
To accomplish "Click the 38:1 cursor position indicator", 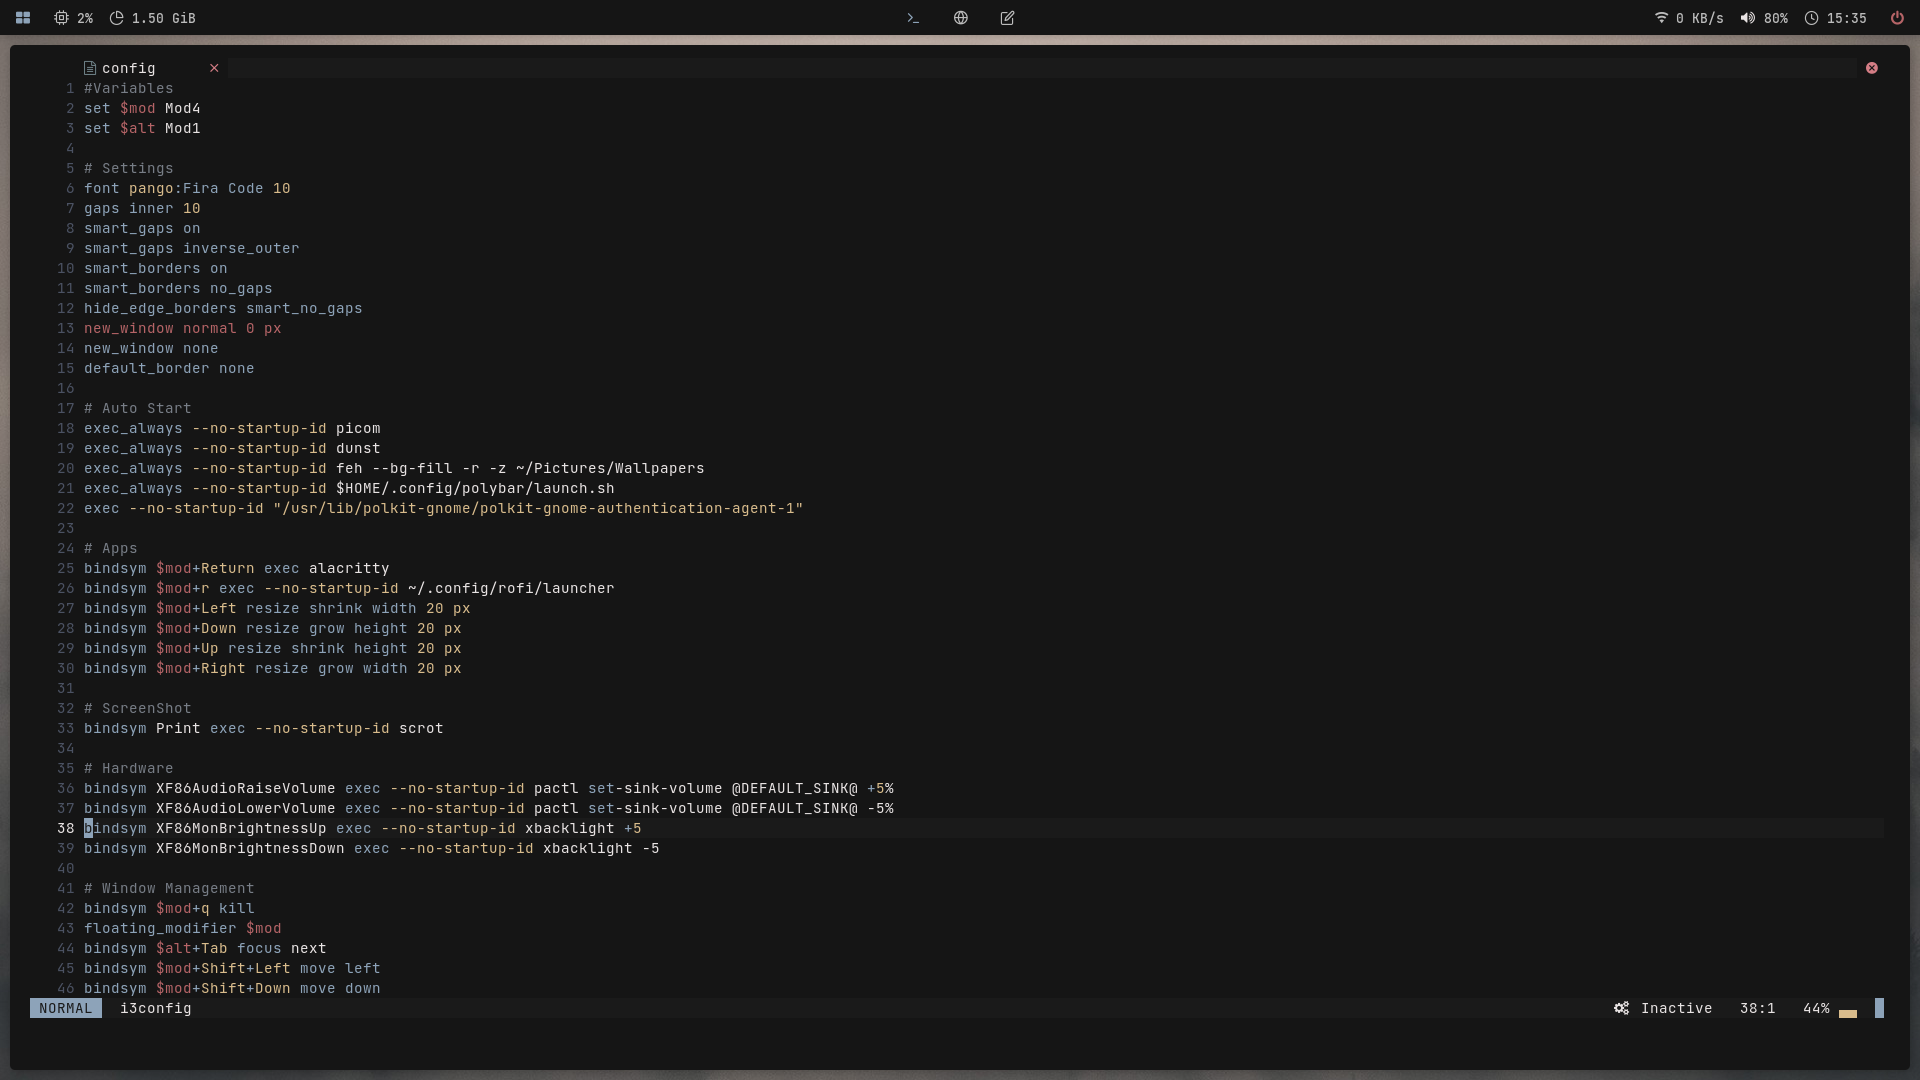I will tap(1758, 1008).
